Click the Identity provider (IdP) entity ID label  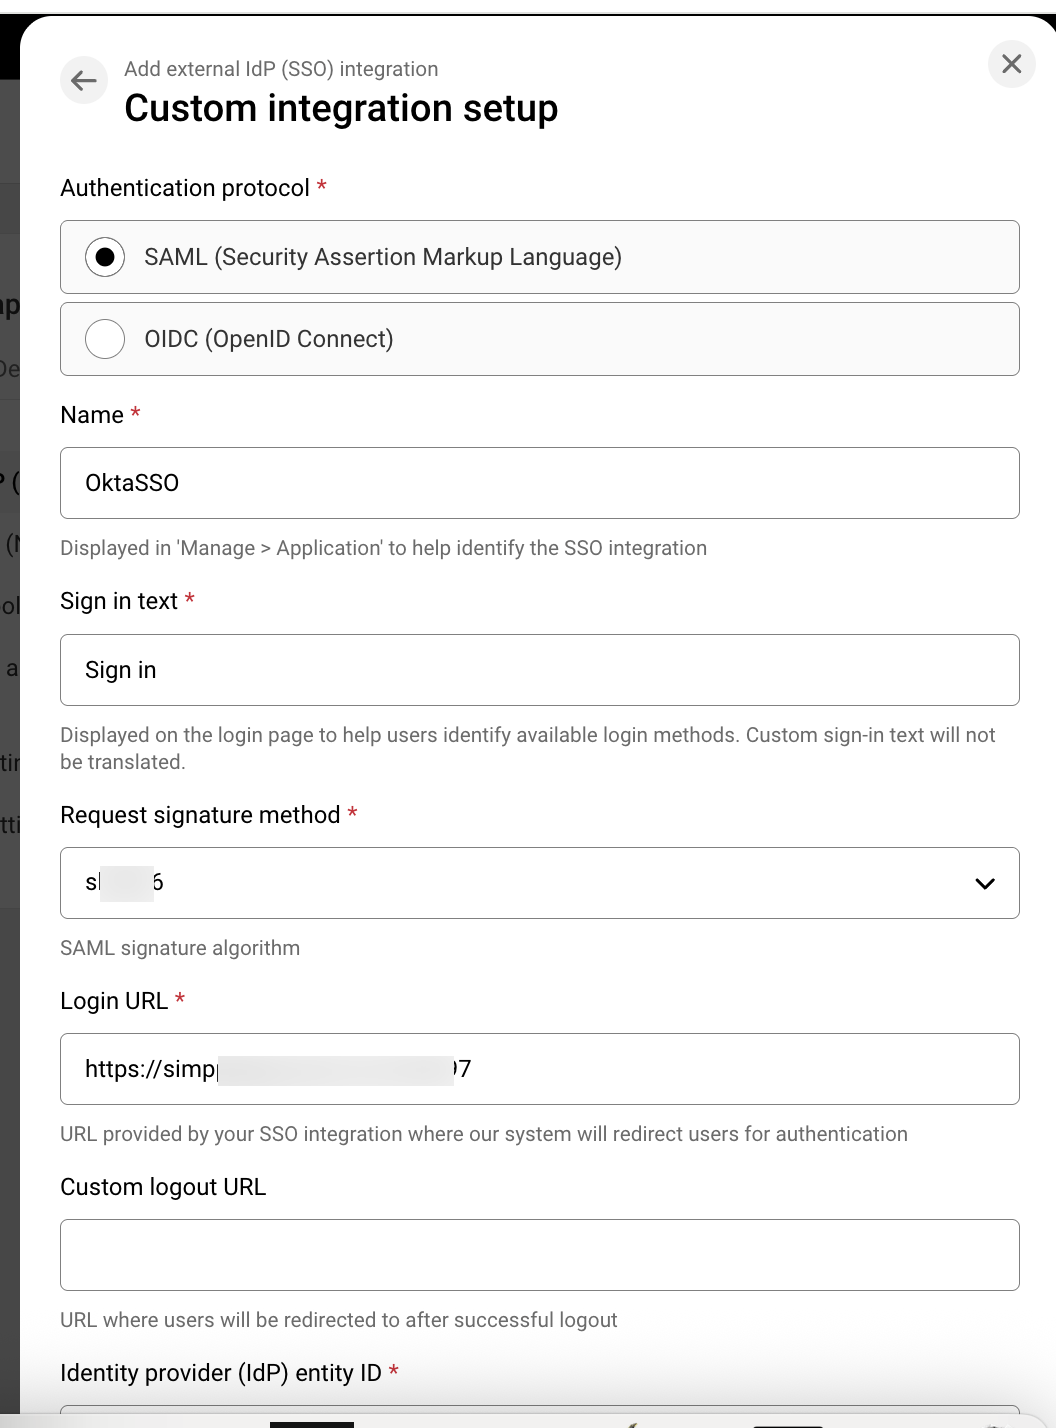pos(220,1373)
